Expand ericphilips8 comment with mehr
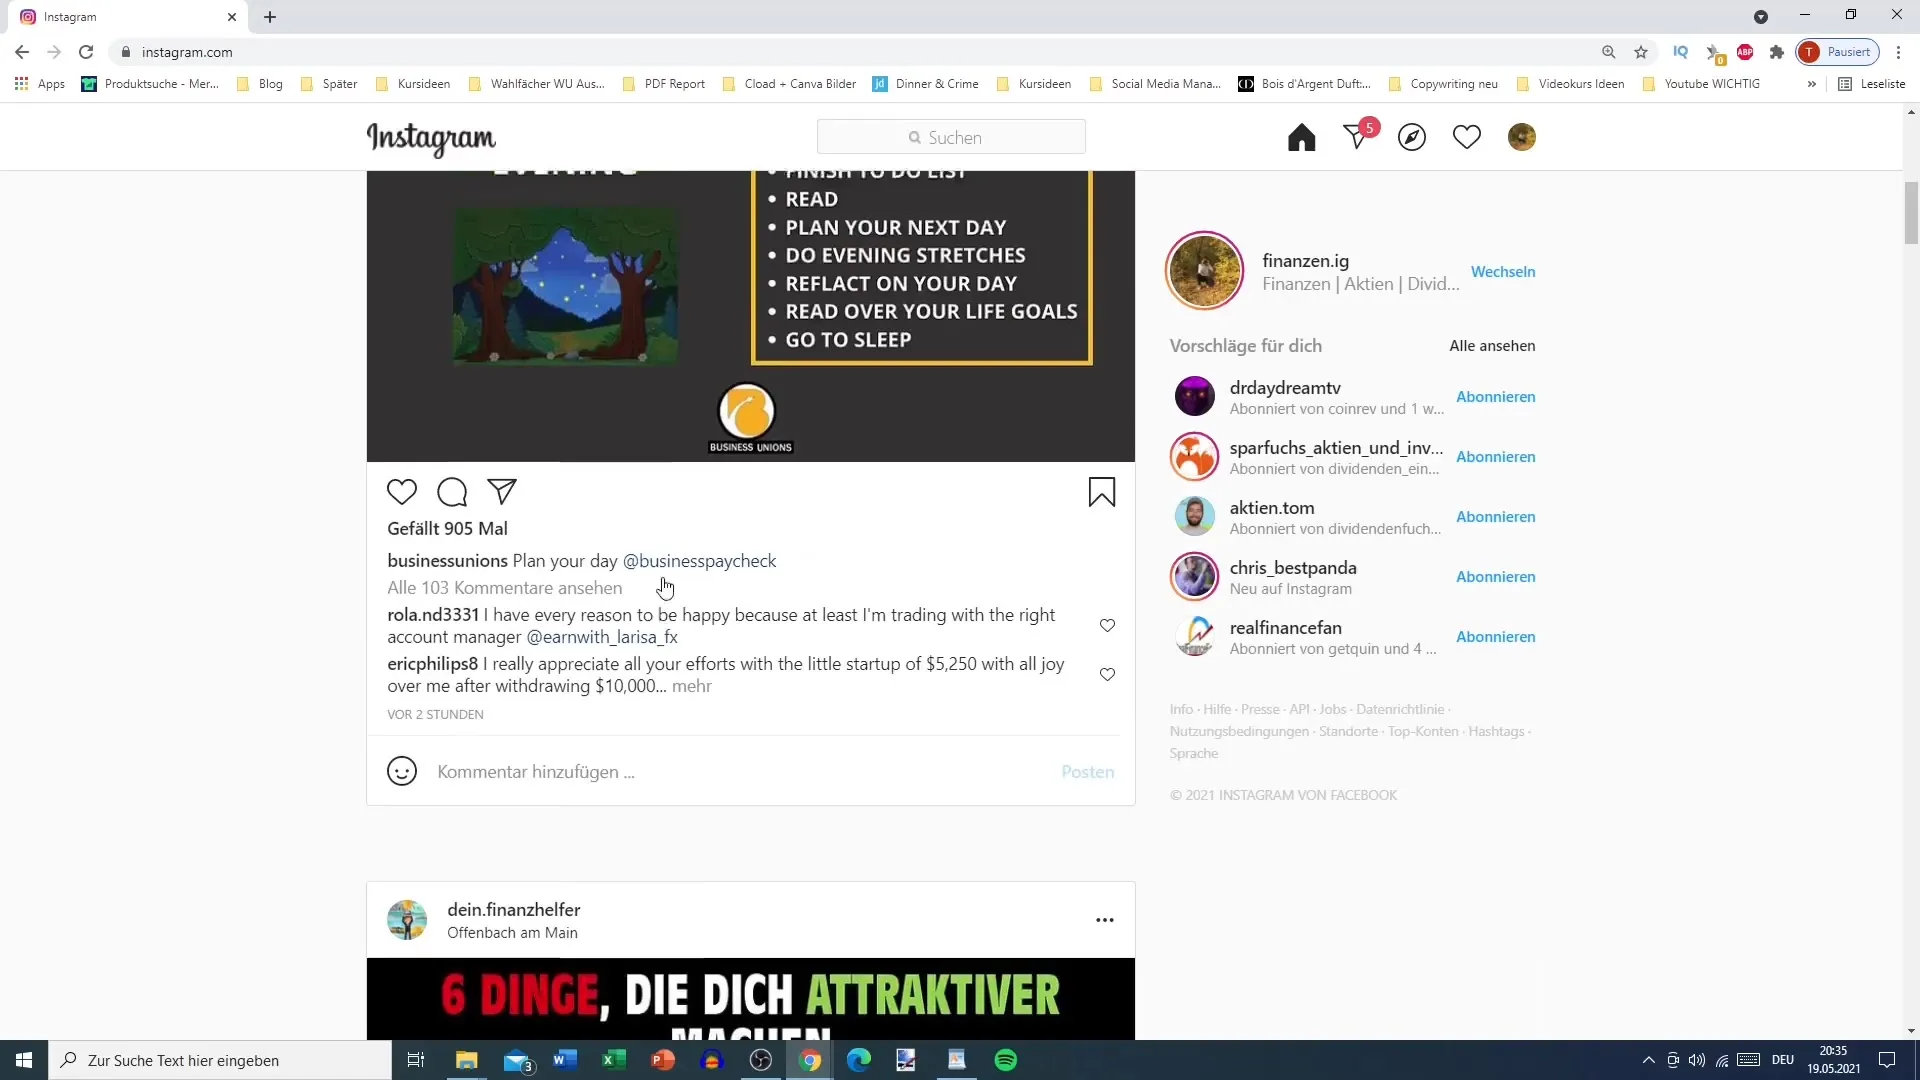1920x1080 pixels. tap(692, 686)
